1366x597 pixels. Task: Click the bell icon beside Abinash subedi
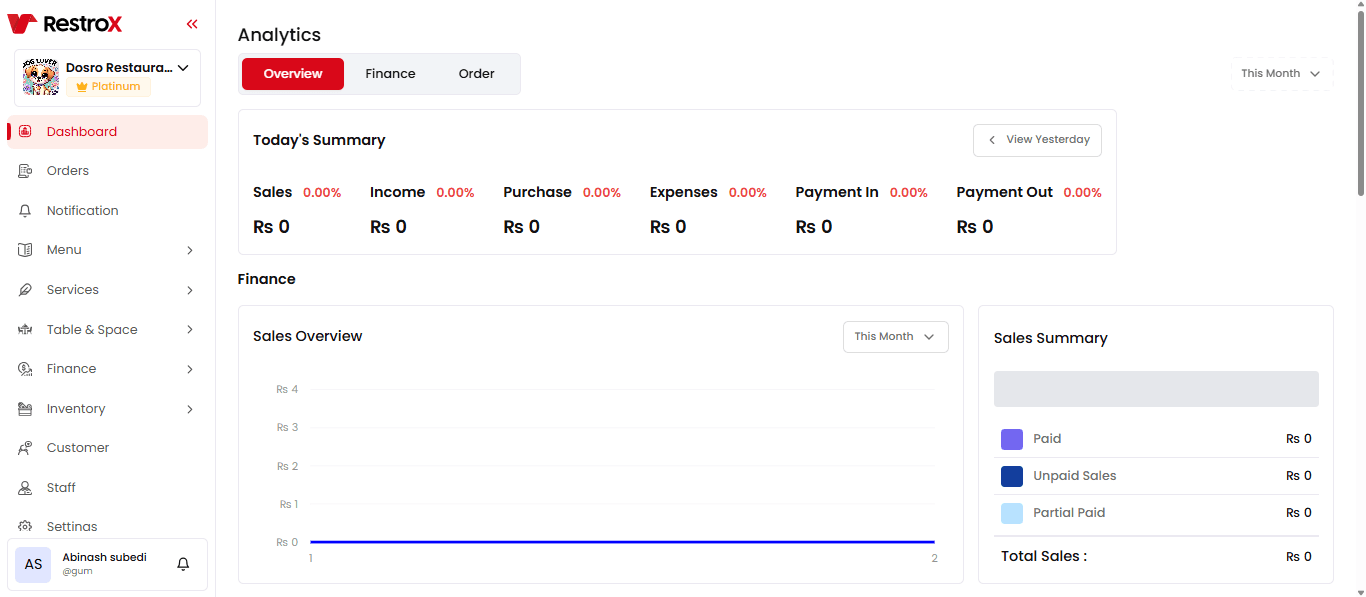183,564
